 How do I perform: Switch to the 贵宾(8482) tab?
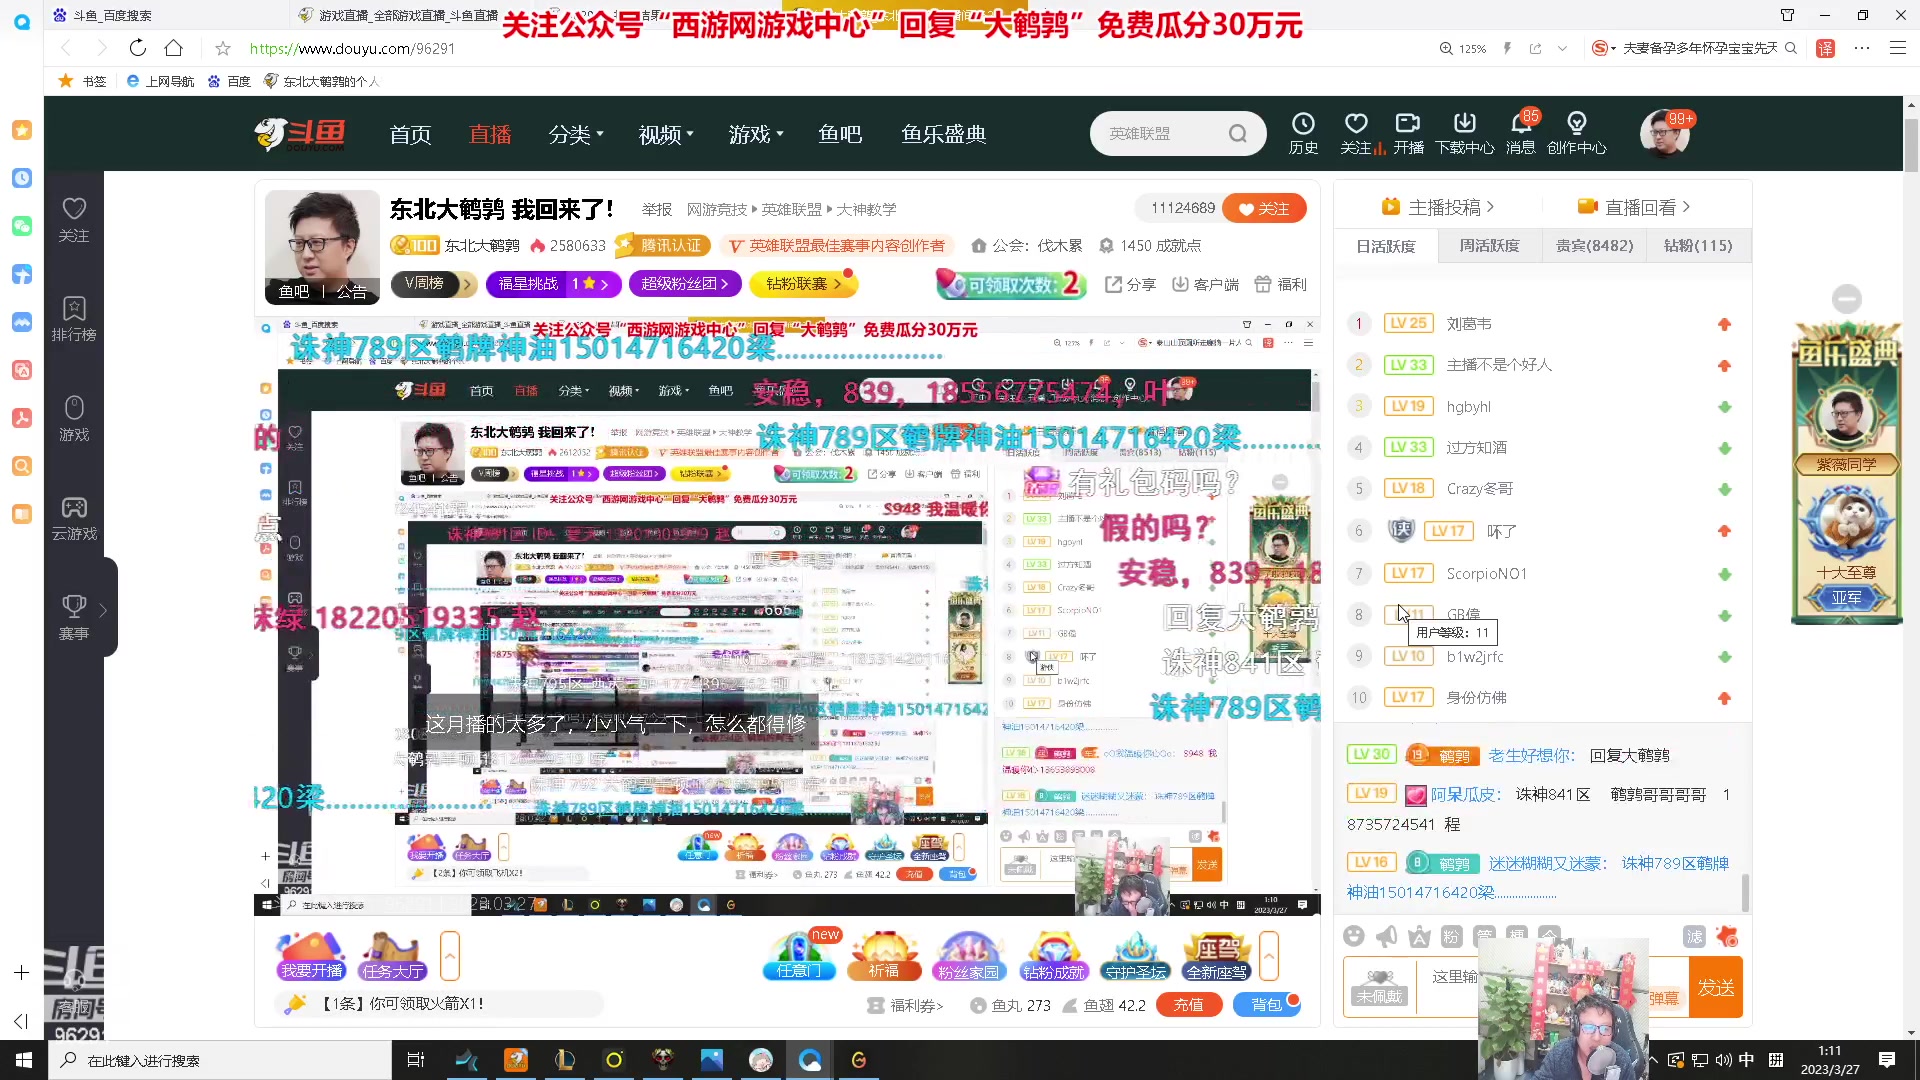1594,245
